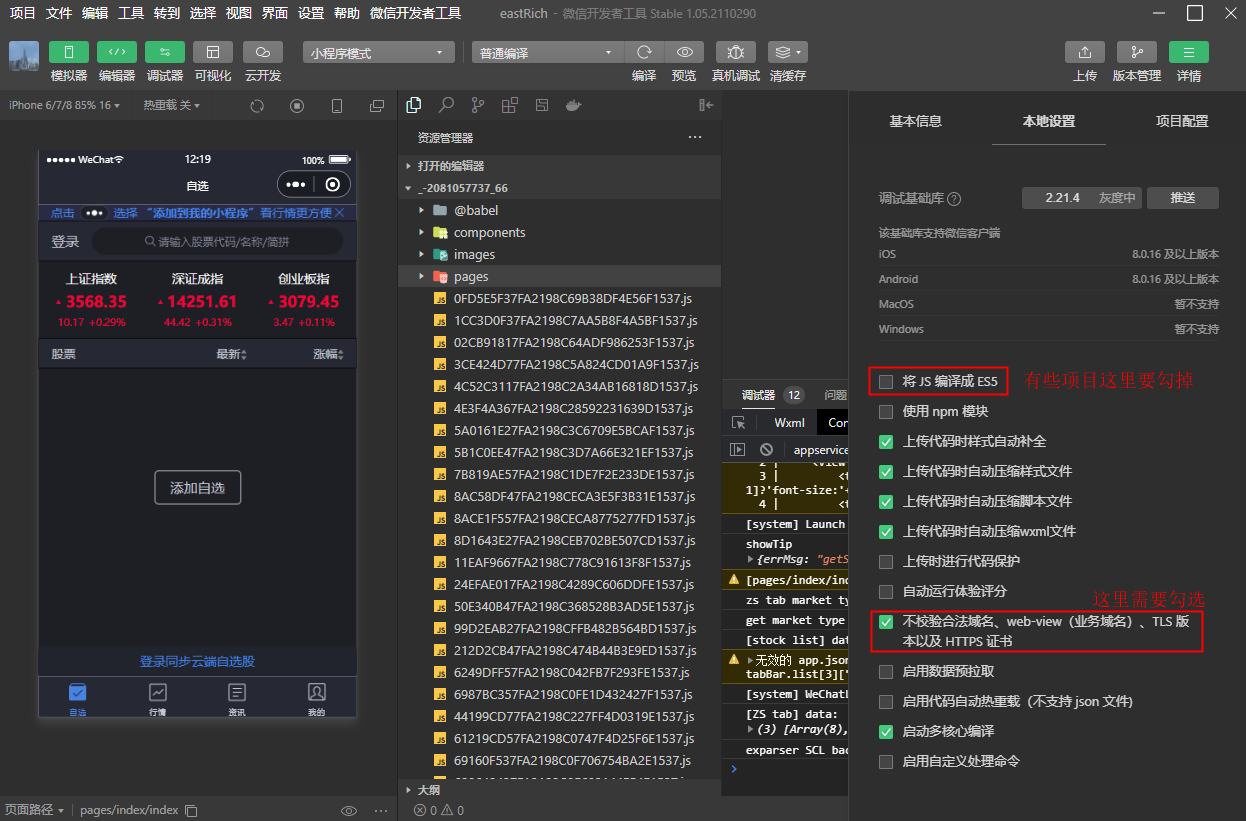Image resolution: width=1246 pixels, height=821 pixels.
Task: Open the search icon in editor sidebar
Action: pyautogui.click(x=446, y=105)
